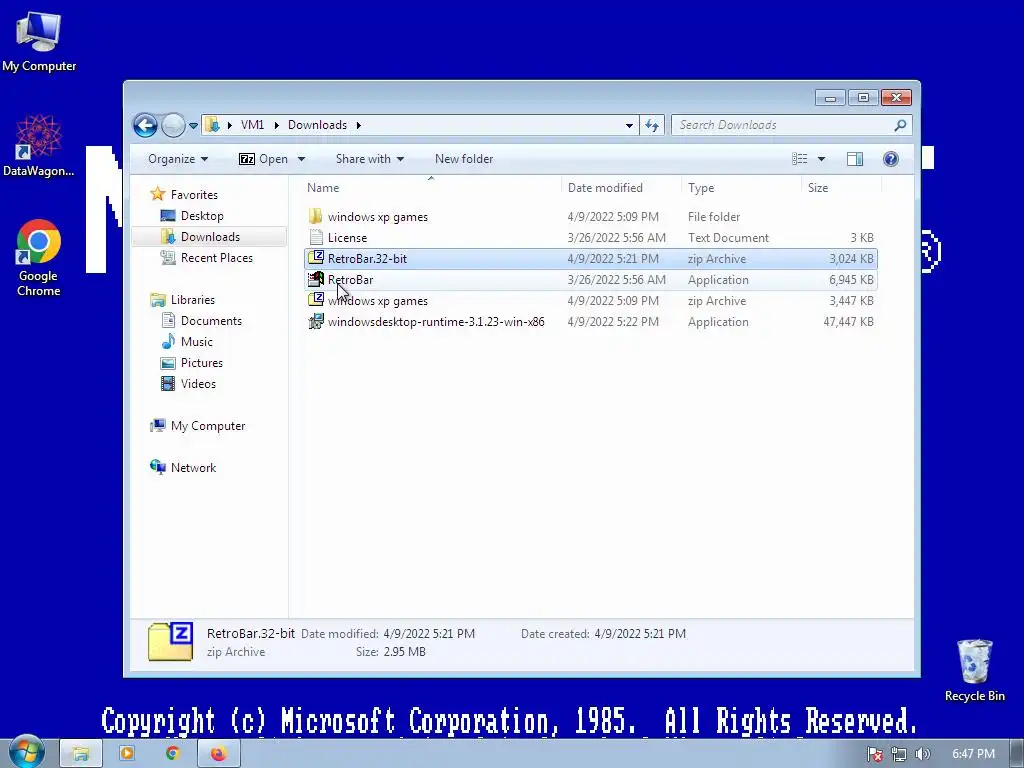Open the recent pages dropdown arrow
The height and width of the screenshot is (768, 1024).
click(x=193, y=125)
